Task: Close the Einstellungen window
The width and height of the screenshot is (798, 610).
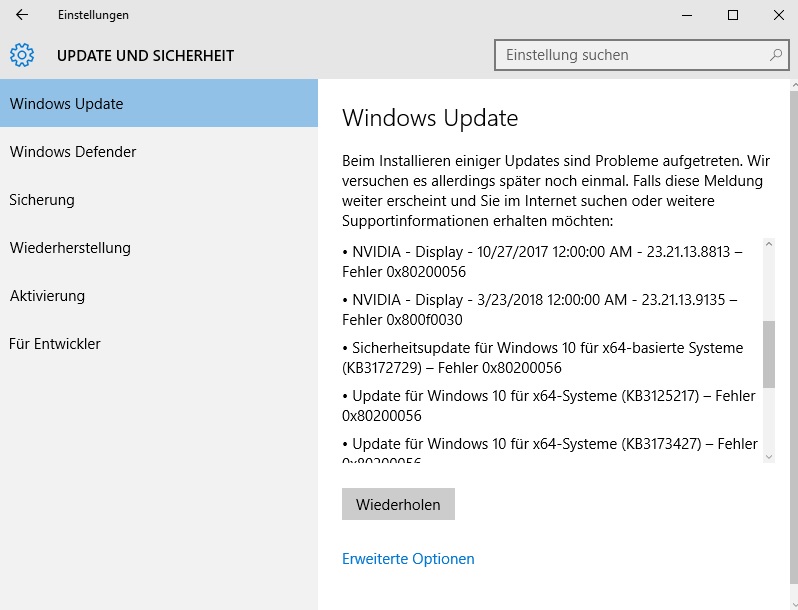Action: [779, 15]
